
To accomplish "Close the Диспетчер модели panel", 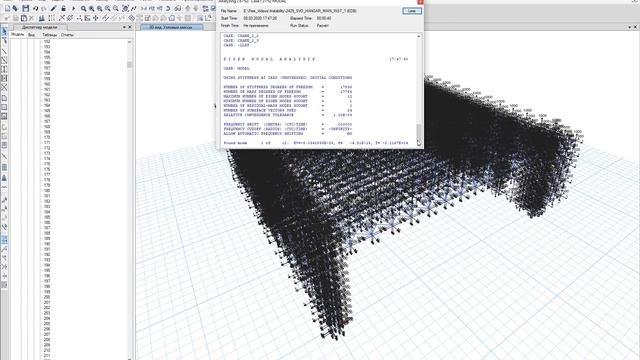I will (x=130, y=27).
